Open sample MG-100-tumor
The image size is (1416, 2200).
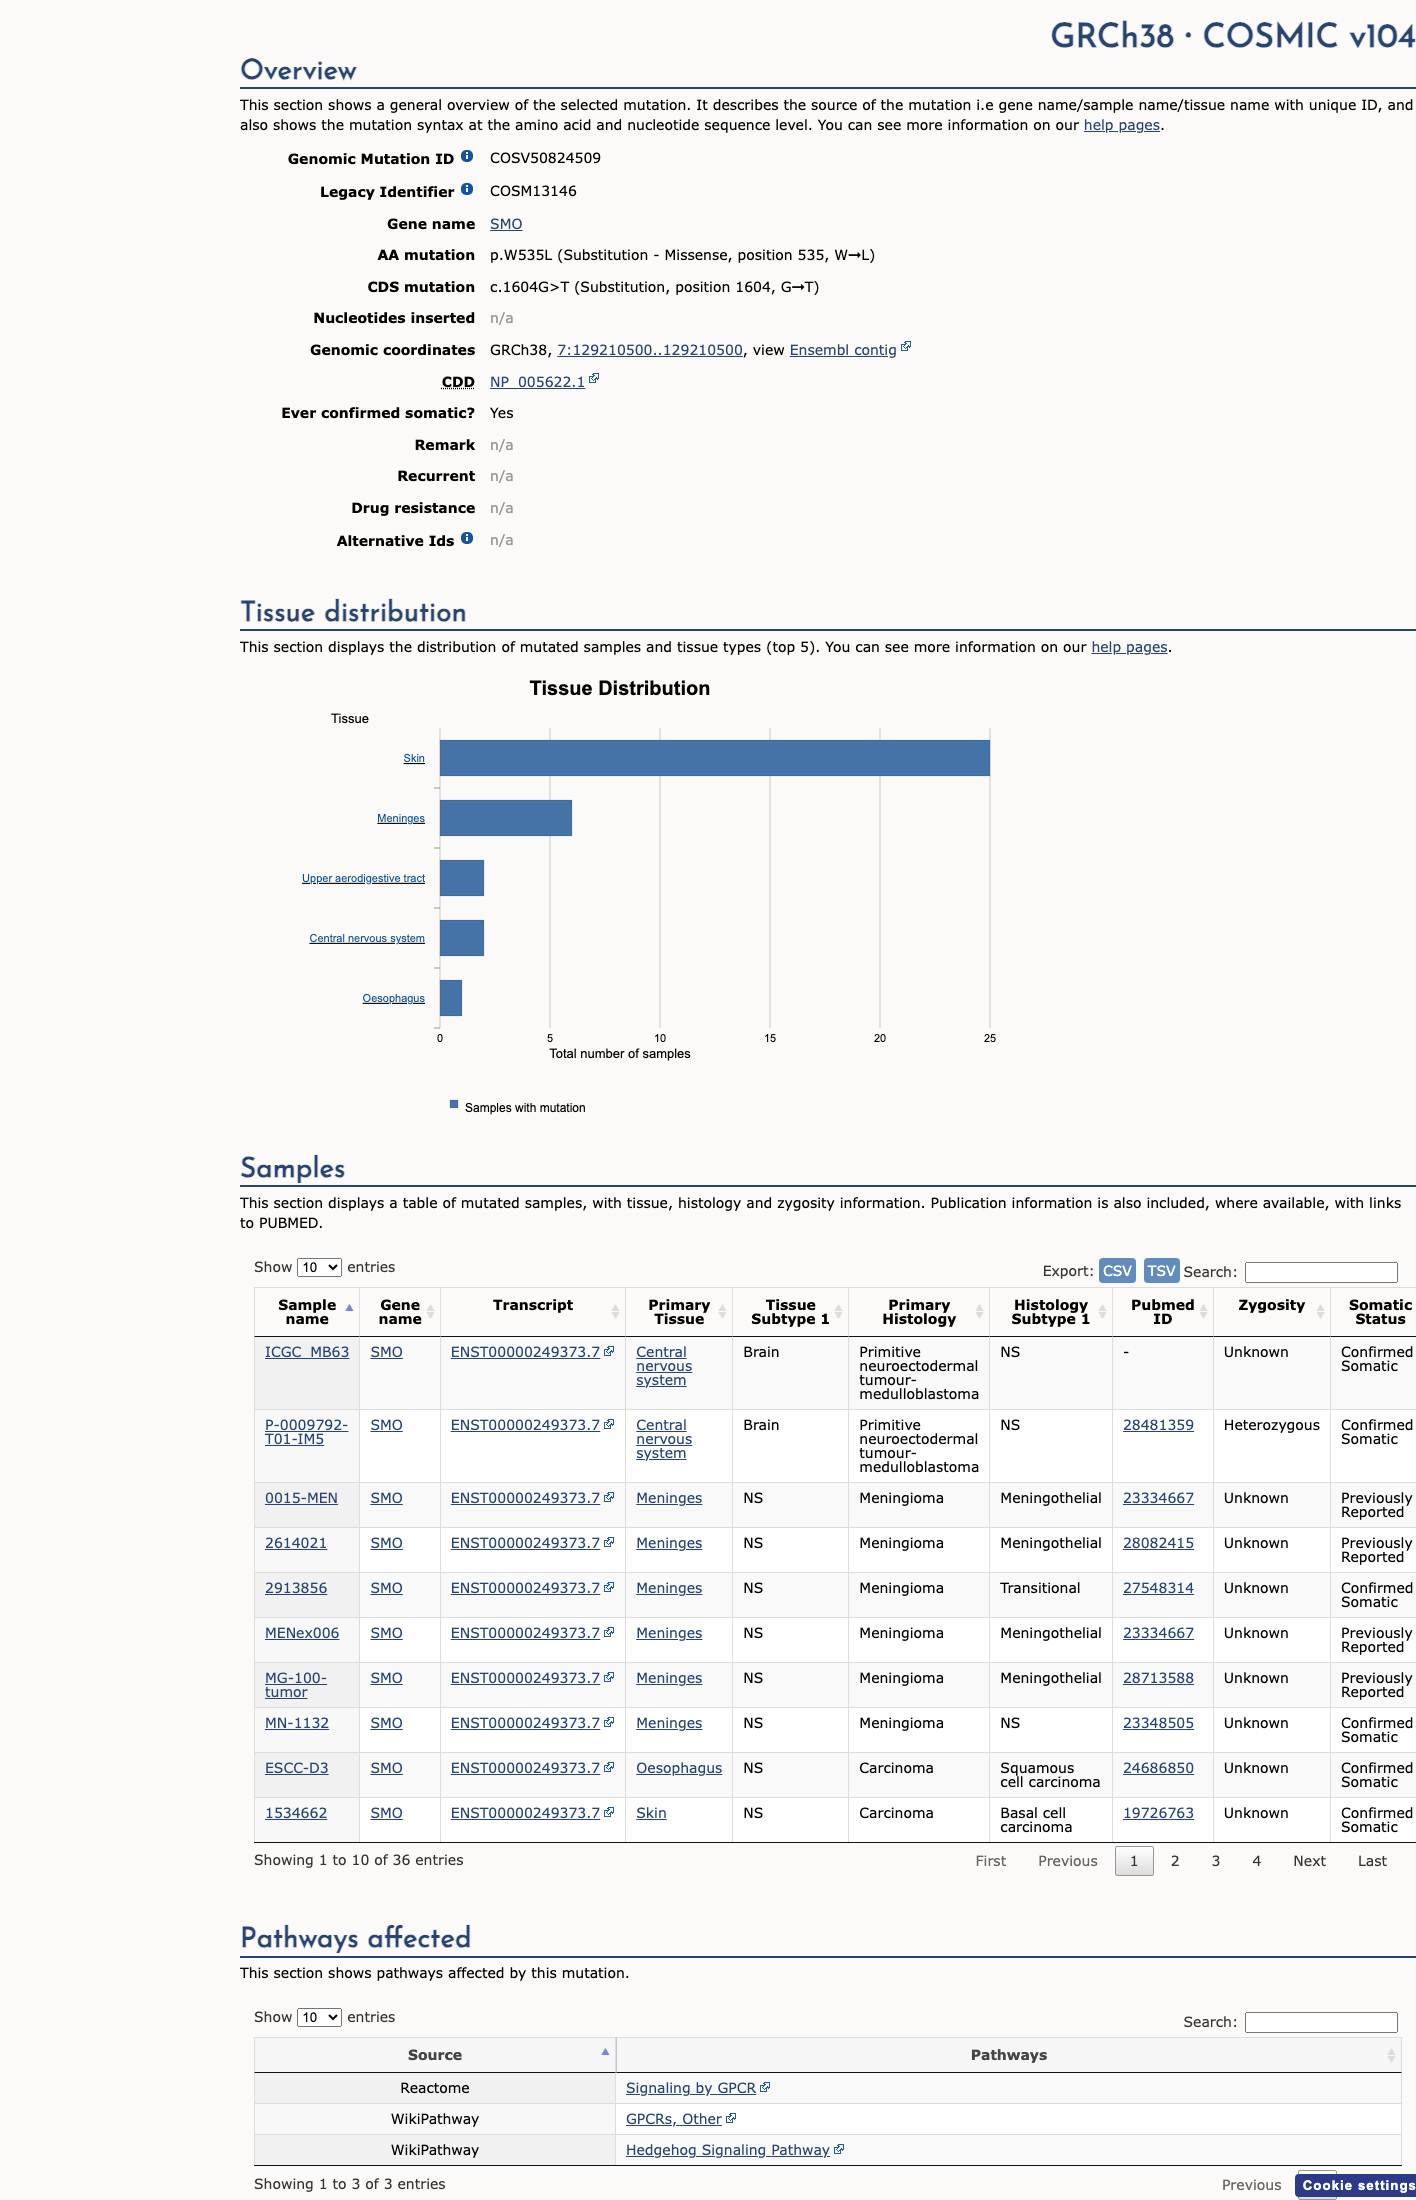pyautogui.click(x=296, y=1685)
